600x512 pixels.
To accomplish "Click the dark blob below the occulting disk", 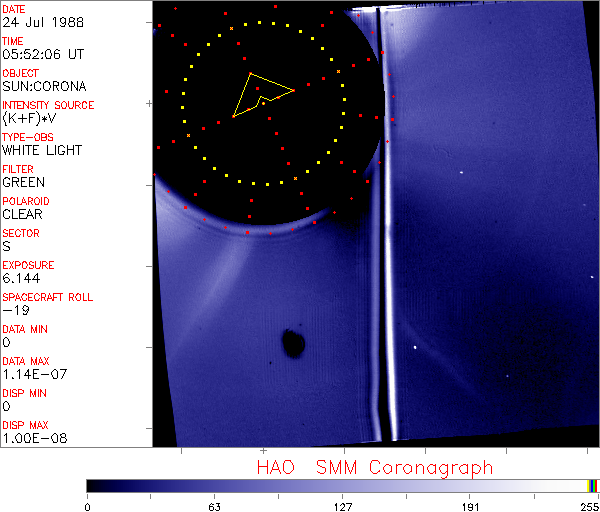I will 293,343.
